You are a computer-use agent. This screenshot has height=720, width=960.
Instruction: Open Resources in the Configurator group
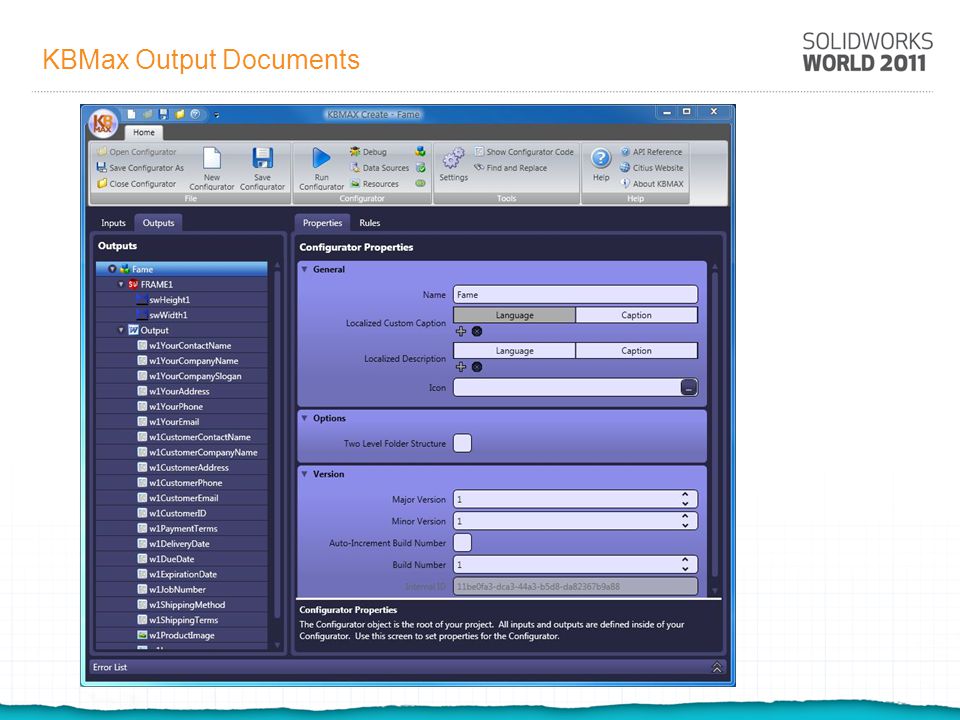pyautogui.click(x=374, y=184)
